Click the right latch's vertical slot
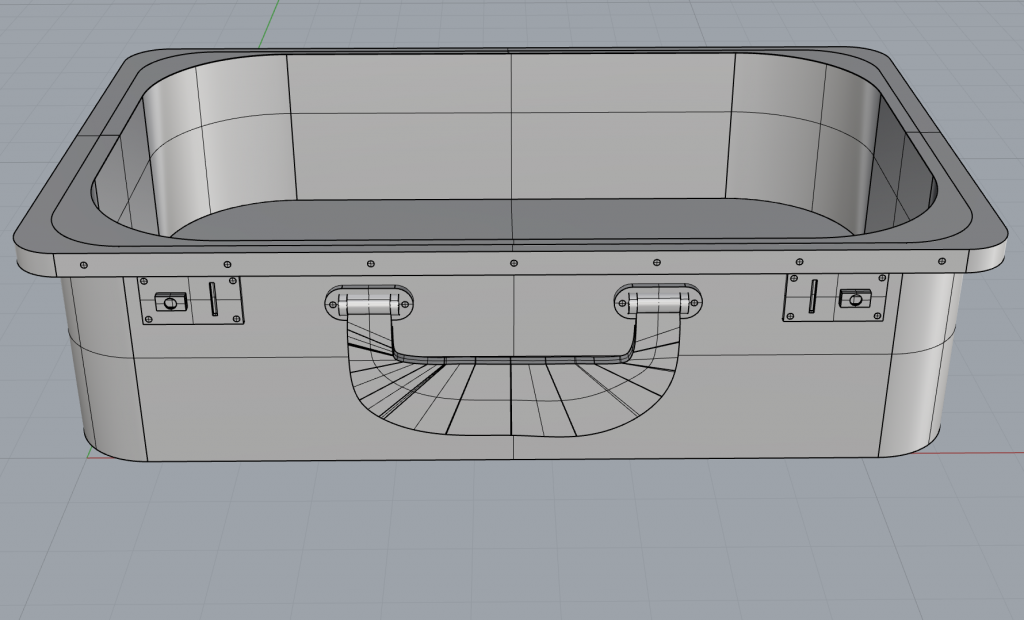 (813, 297)
